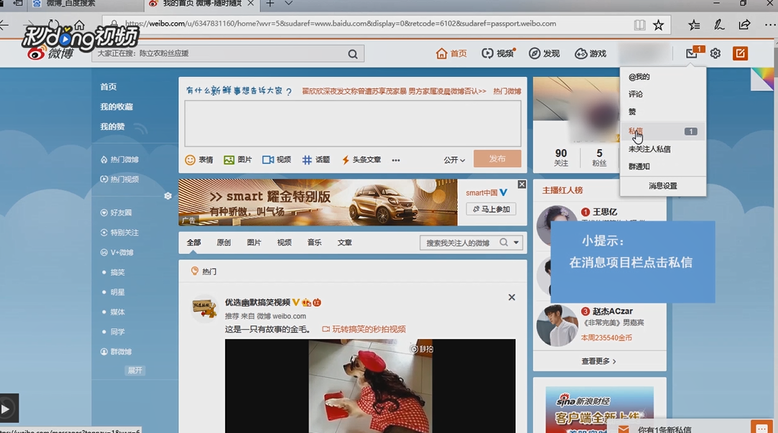778x433 pixels.
Task: Expand sidebar with 展开 button
Action: [x=134, y=371]
